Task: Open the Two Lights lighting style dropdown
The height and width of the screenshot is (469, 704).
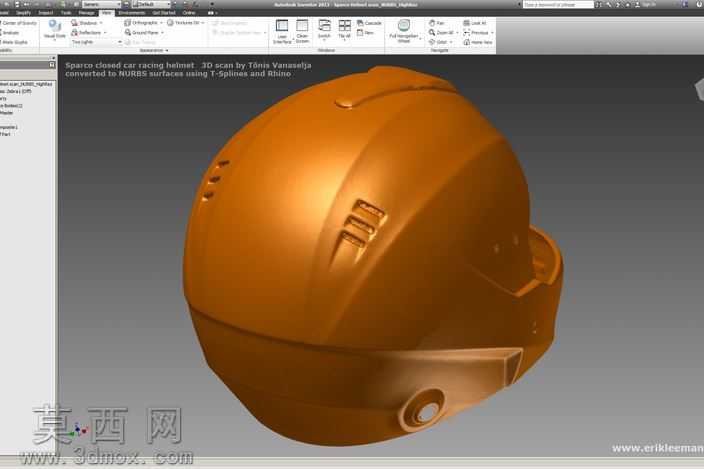Action: [x=96, y=42]
